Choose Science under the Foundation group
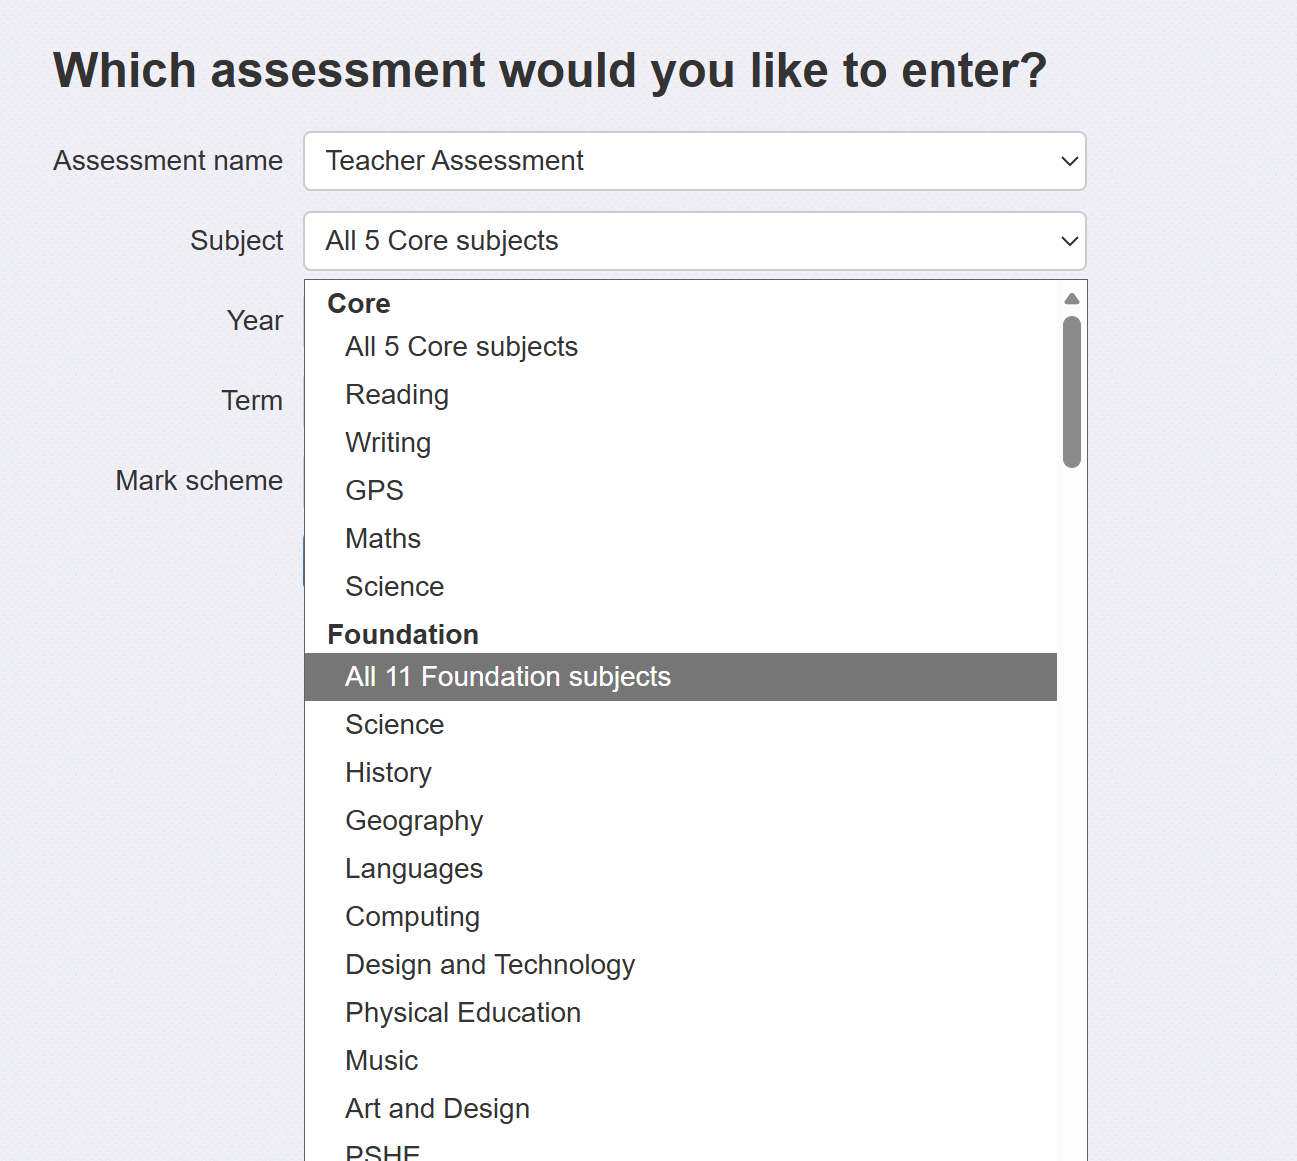This screenshot has width=1297, height=1161. coord(394,725)
